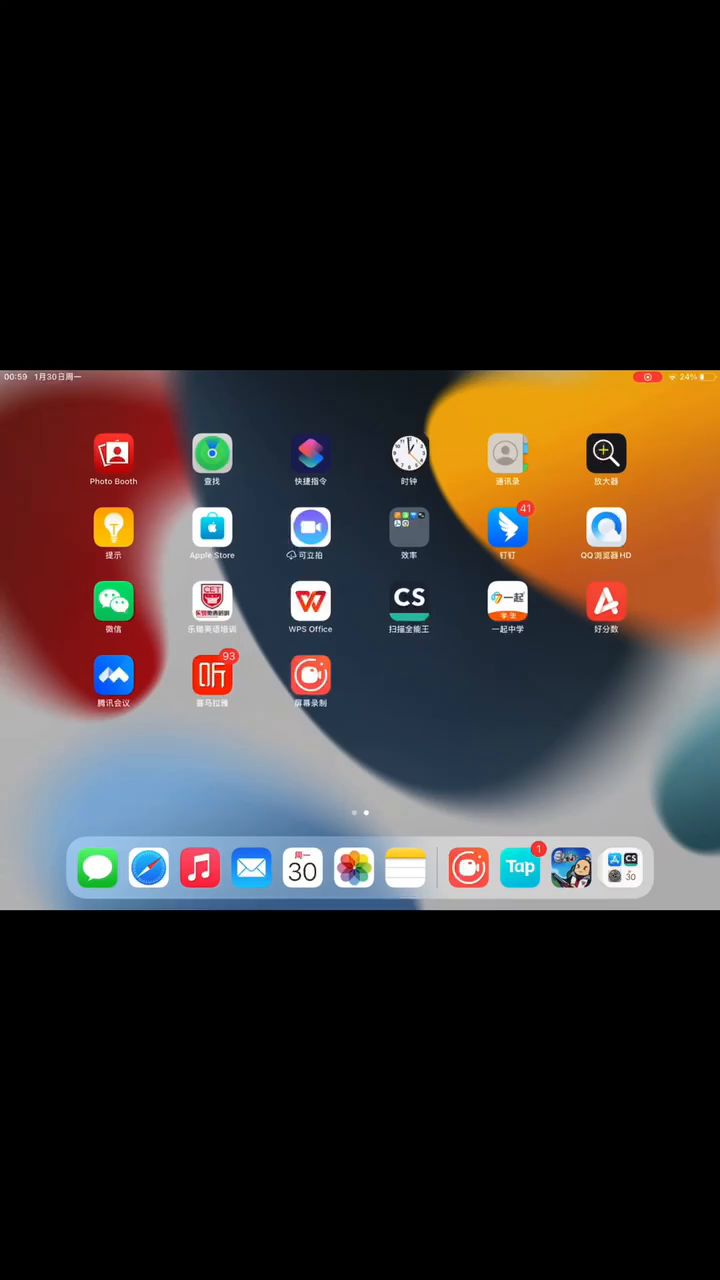Viewport: 720px width, 1280px height.
Task: Tap the date 1月30日周一 in status bar
Action: [58, 377]
